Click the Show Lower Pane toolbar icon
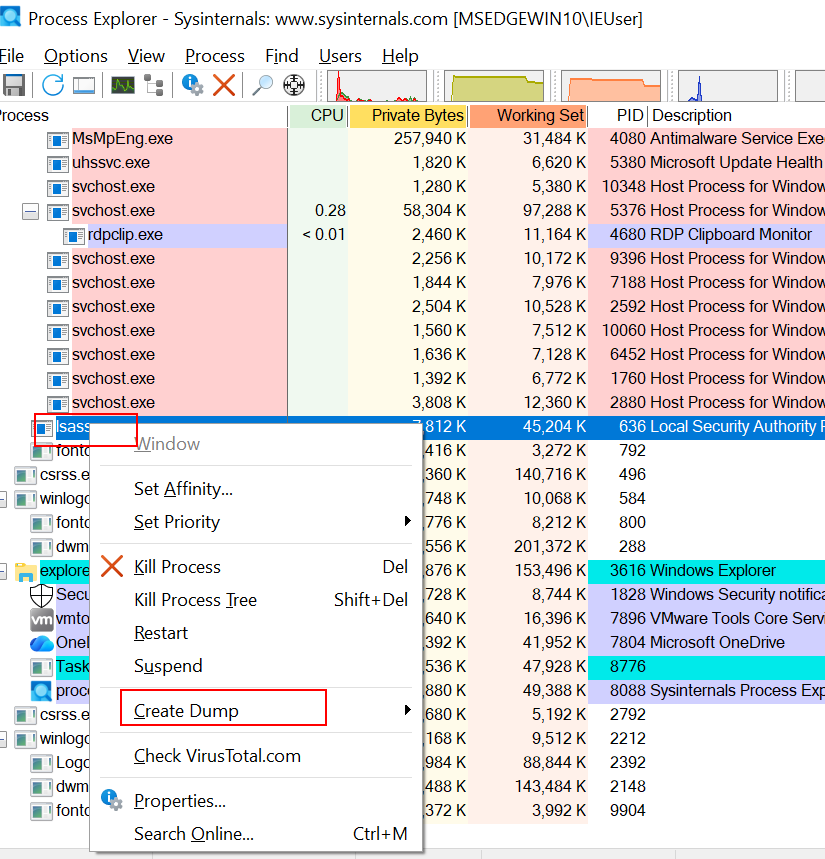Image resolution: width=825 pixels, height=859 pixels. [84, 85]
